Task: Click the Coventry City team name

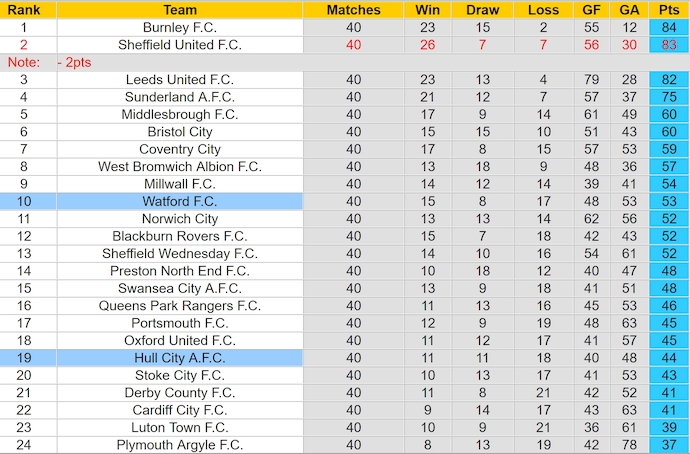Action: (180, 149)
